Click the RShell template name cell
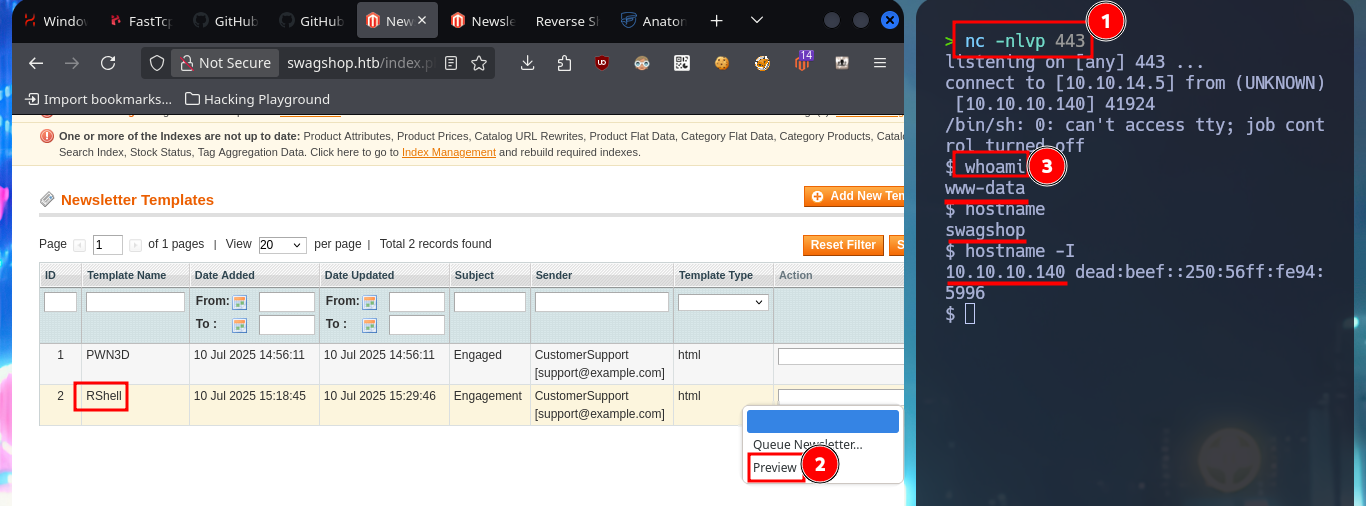The height and width of the screenshot is (506, 1366). pyautogui.click(x=135, y=404)
